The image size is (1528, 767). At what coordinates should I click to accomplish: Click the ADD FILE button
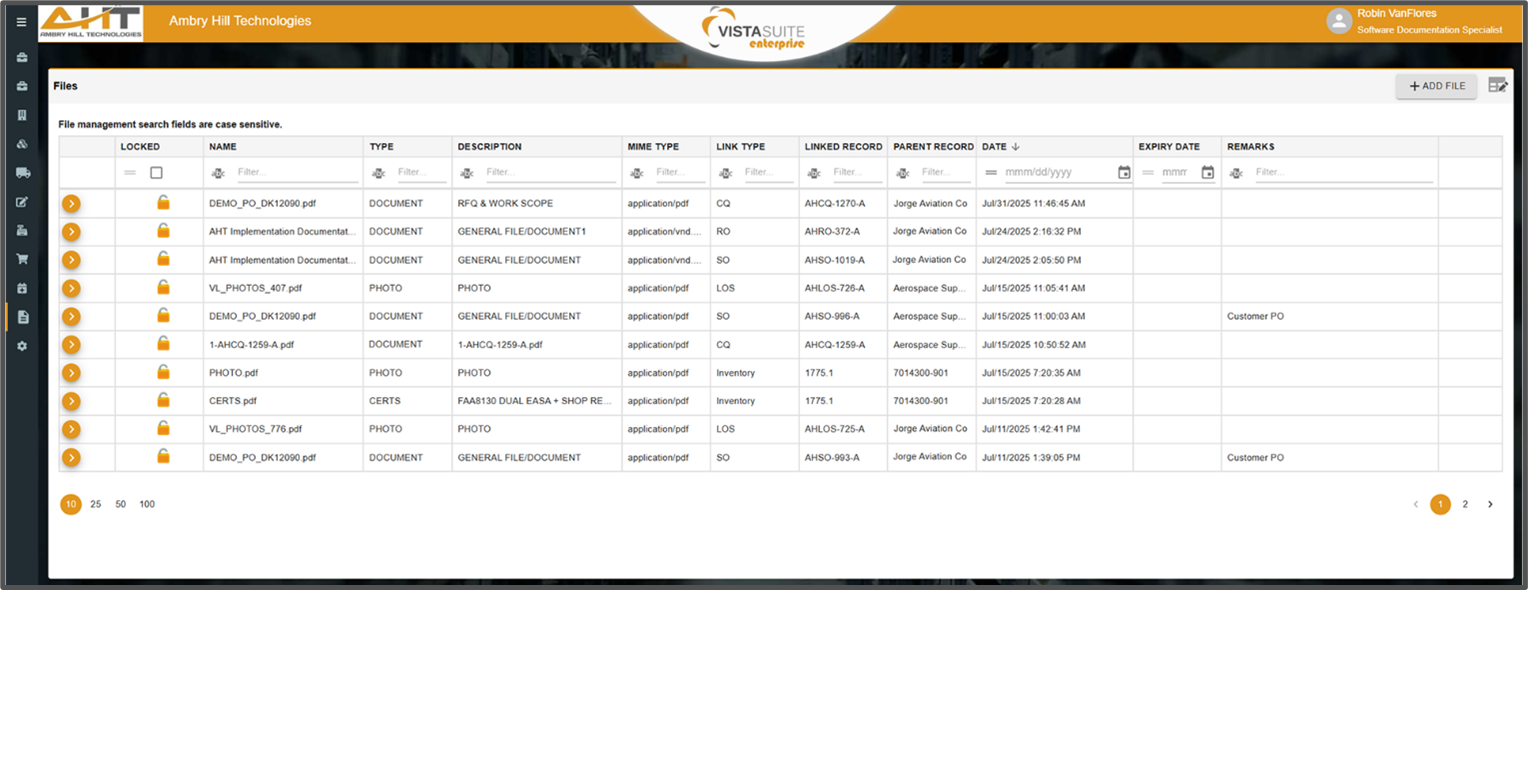pyautogui.click(x=1436, y=86)
